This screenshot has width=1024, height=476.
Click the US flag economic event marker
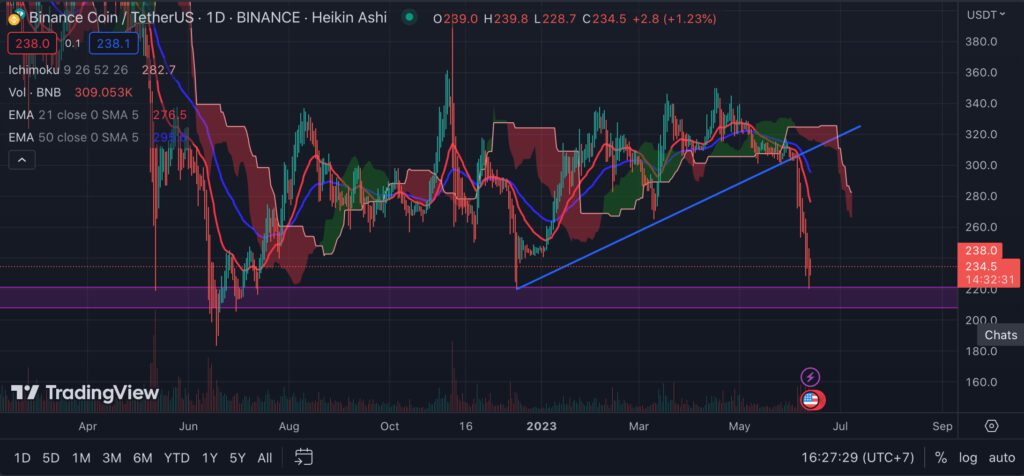(810, 400)
